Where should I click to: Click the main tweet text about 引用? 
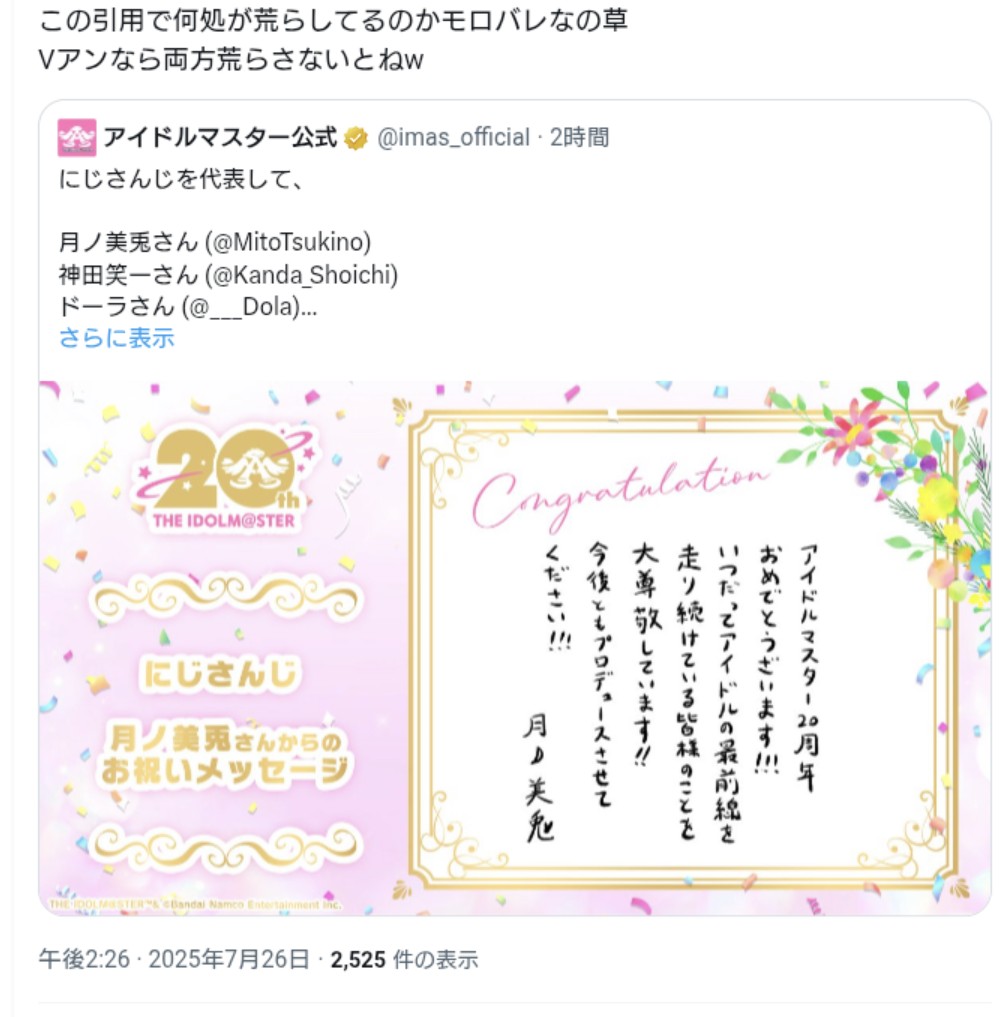click(x=333, y=40)
